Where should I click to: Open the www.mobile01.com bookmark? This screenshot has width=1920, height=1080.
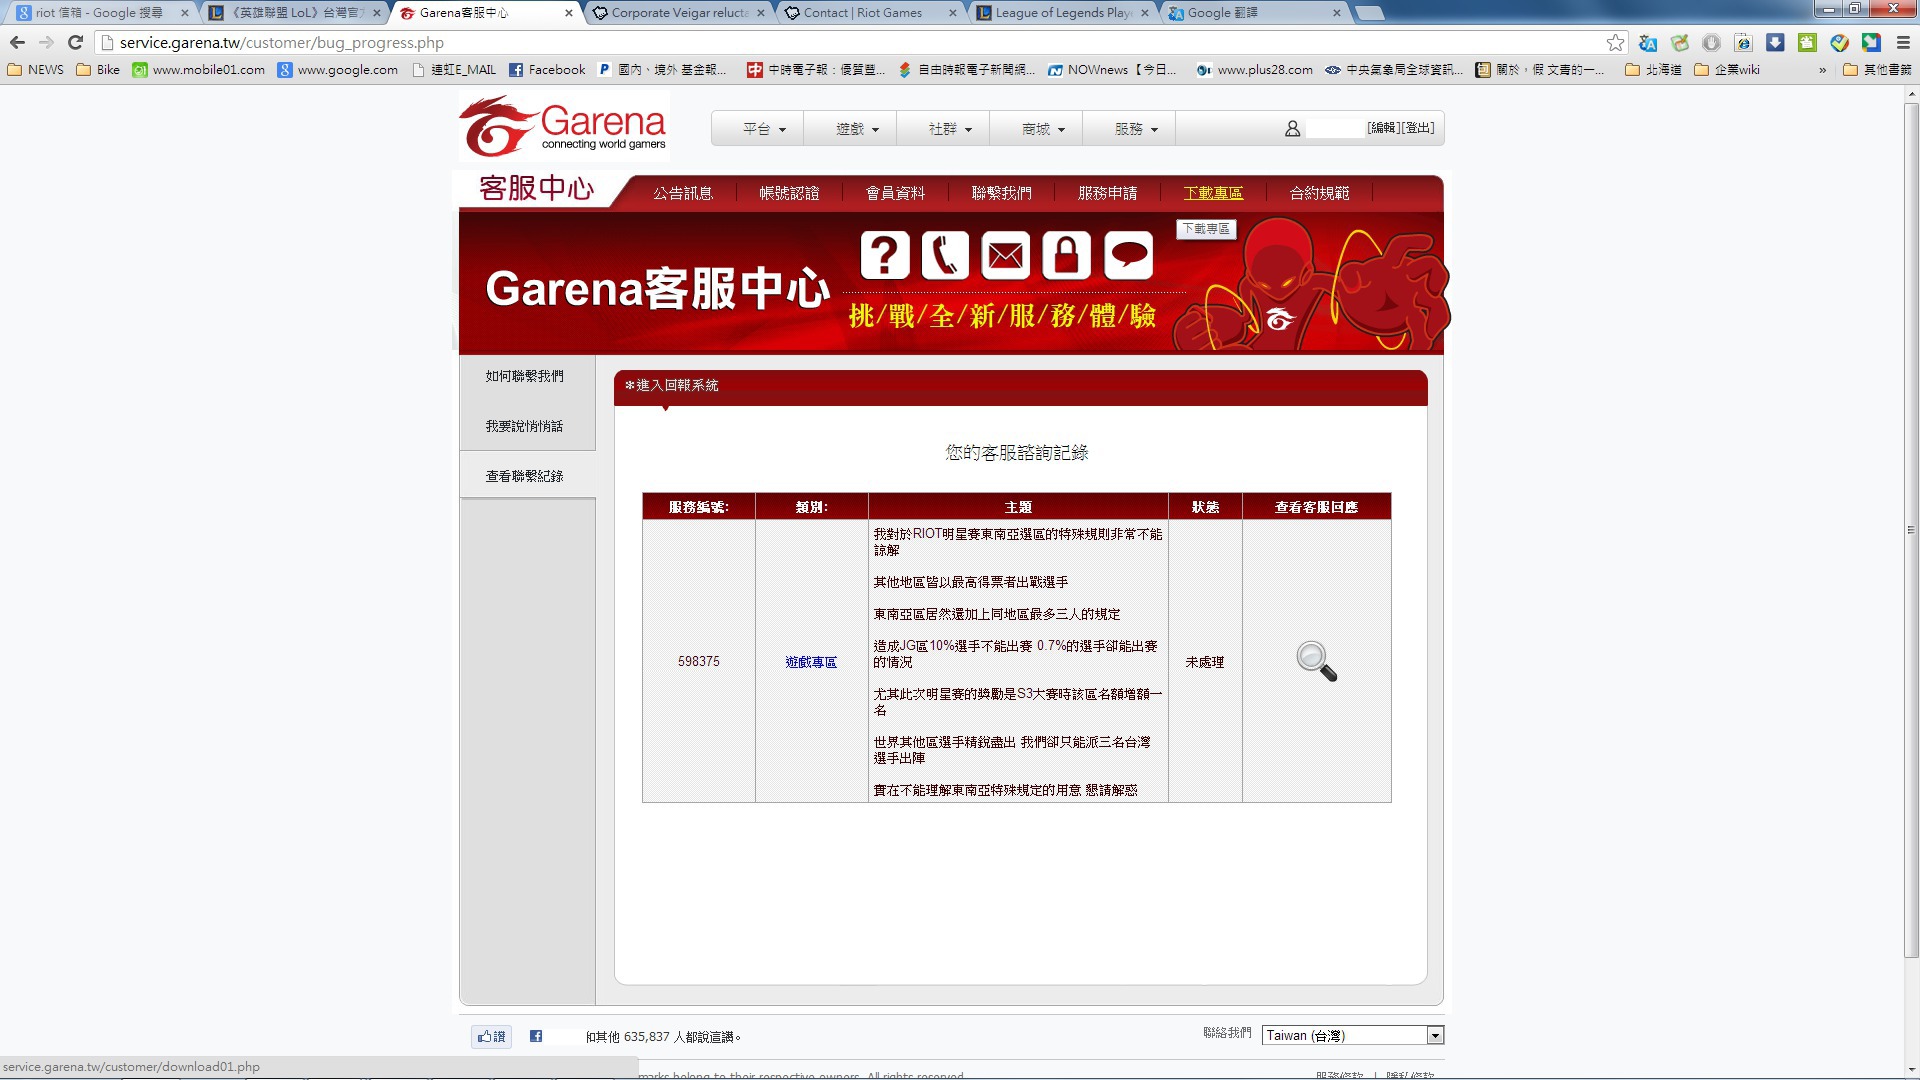(199, 70)
